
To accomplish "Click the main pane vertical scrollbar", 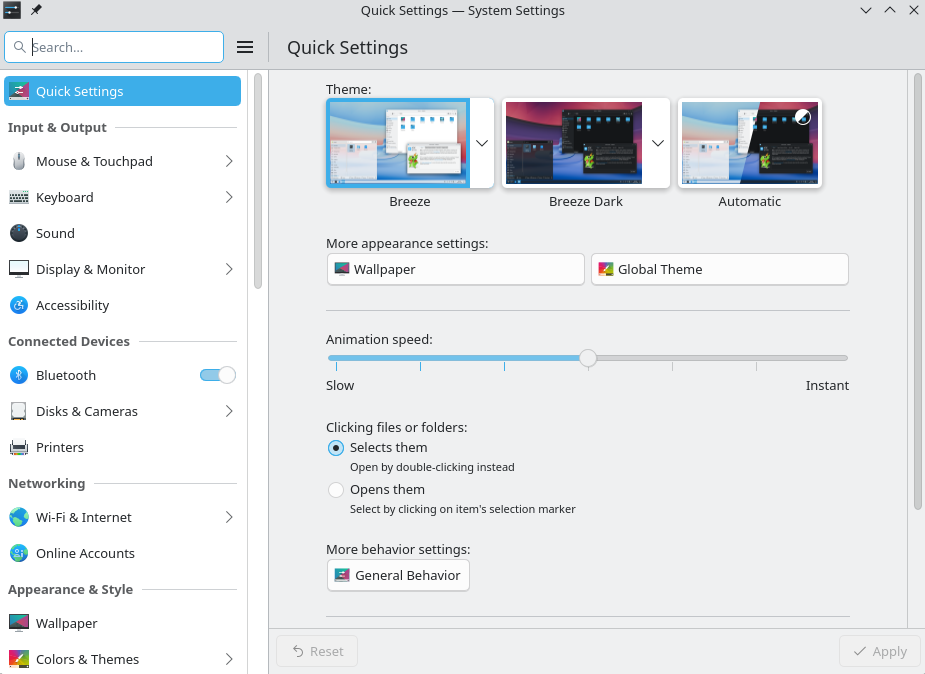I will [917, 291].
